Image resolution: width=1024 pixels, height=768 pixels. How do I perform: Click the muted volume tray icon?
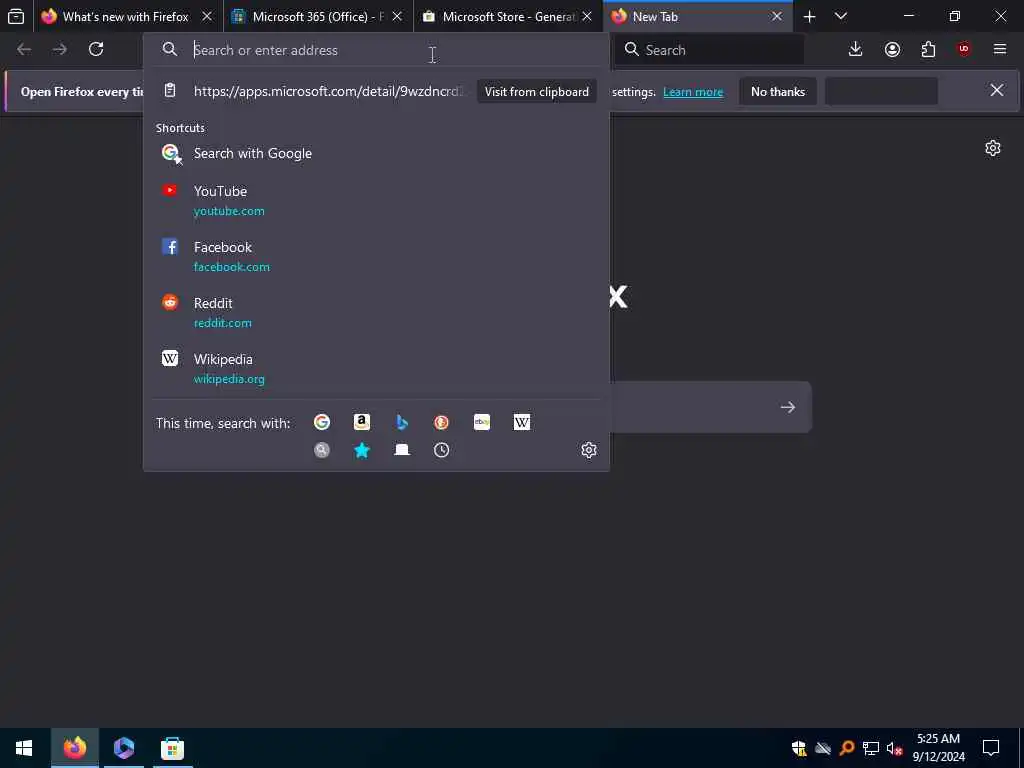click(895, 748)
